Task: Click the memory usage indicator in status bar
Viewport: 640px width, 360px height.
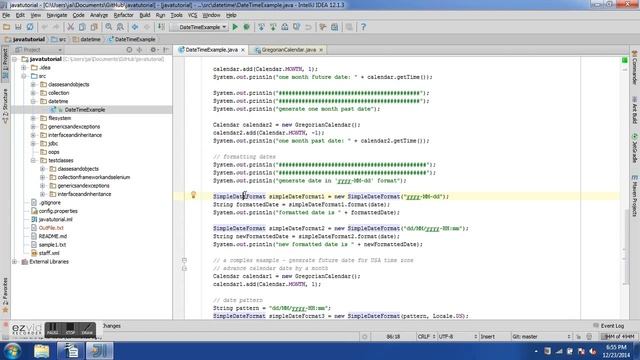Action: tap(619, 337)
